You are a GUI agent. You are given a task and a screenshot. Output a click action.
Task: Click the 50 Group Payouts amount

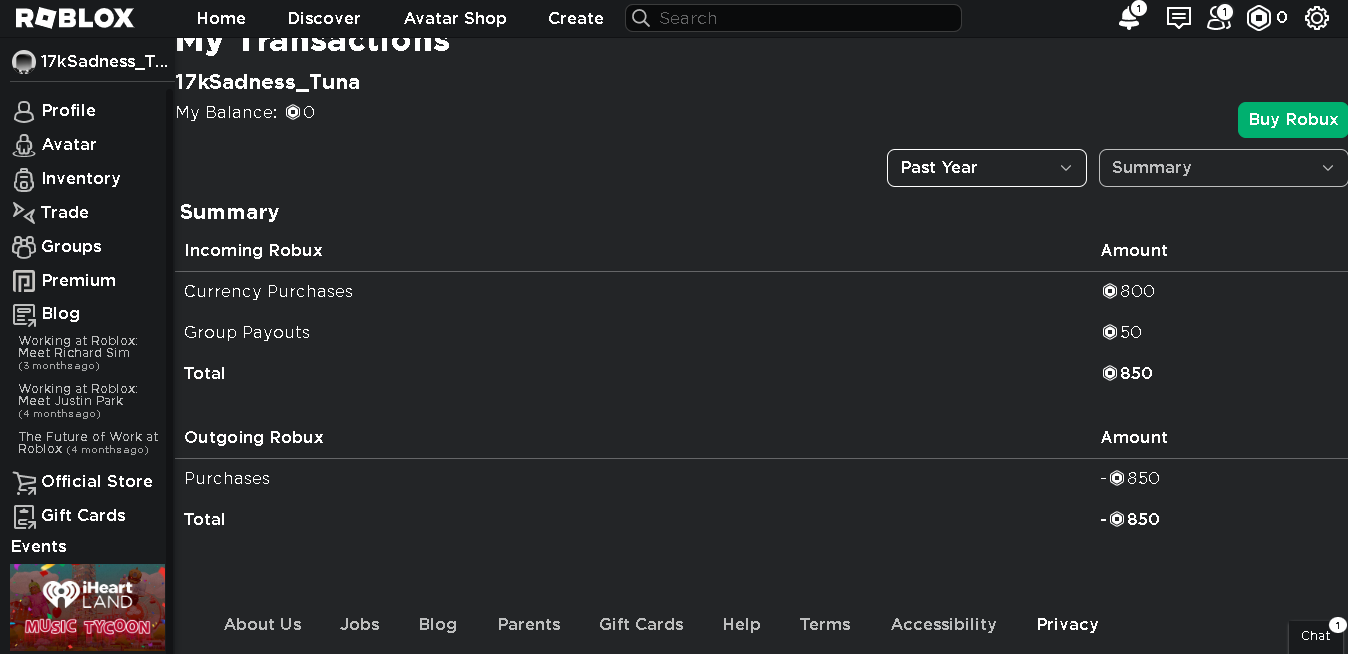coord(1121,333)
